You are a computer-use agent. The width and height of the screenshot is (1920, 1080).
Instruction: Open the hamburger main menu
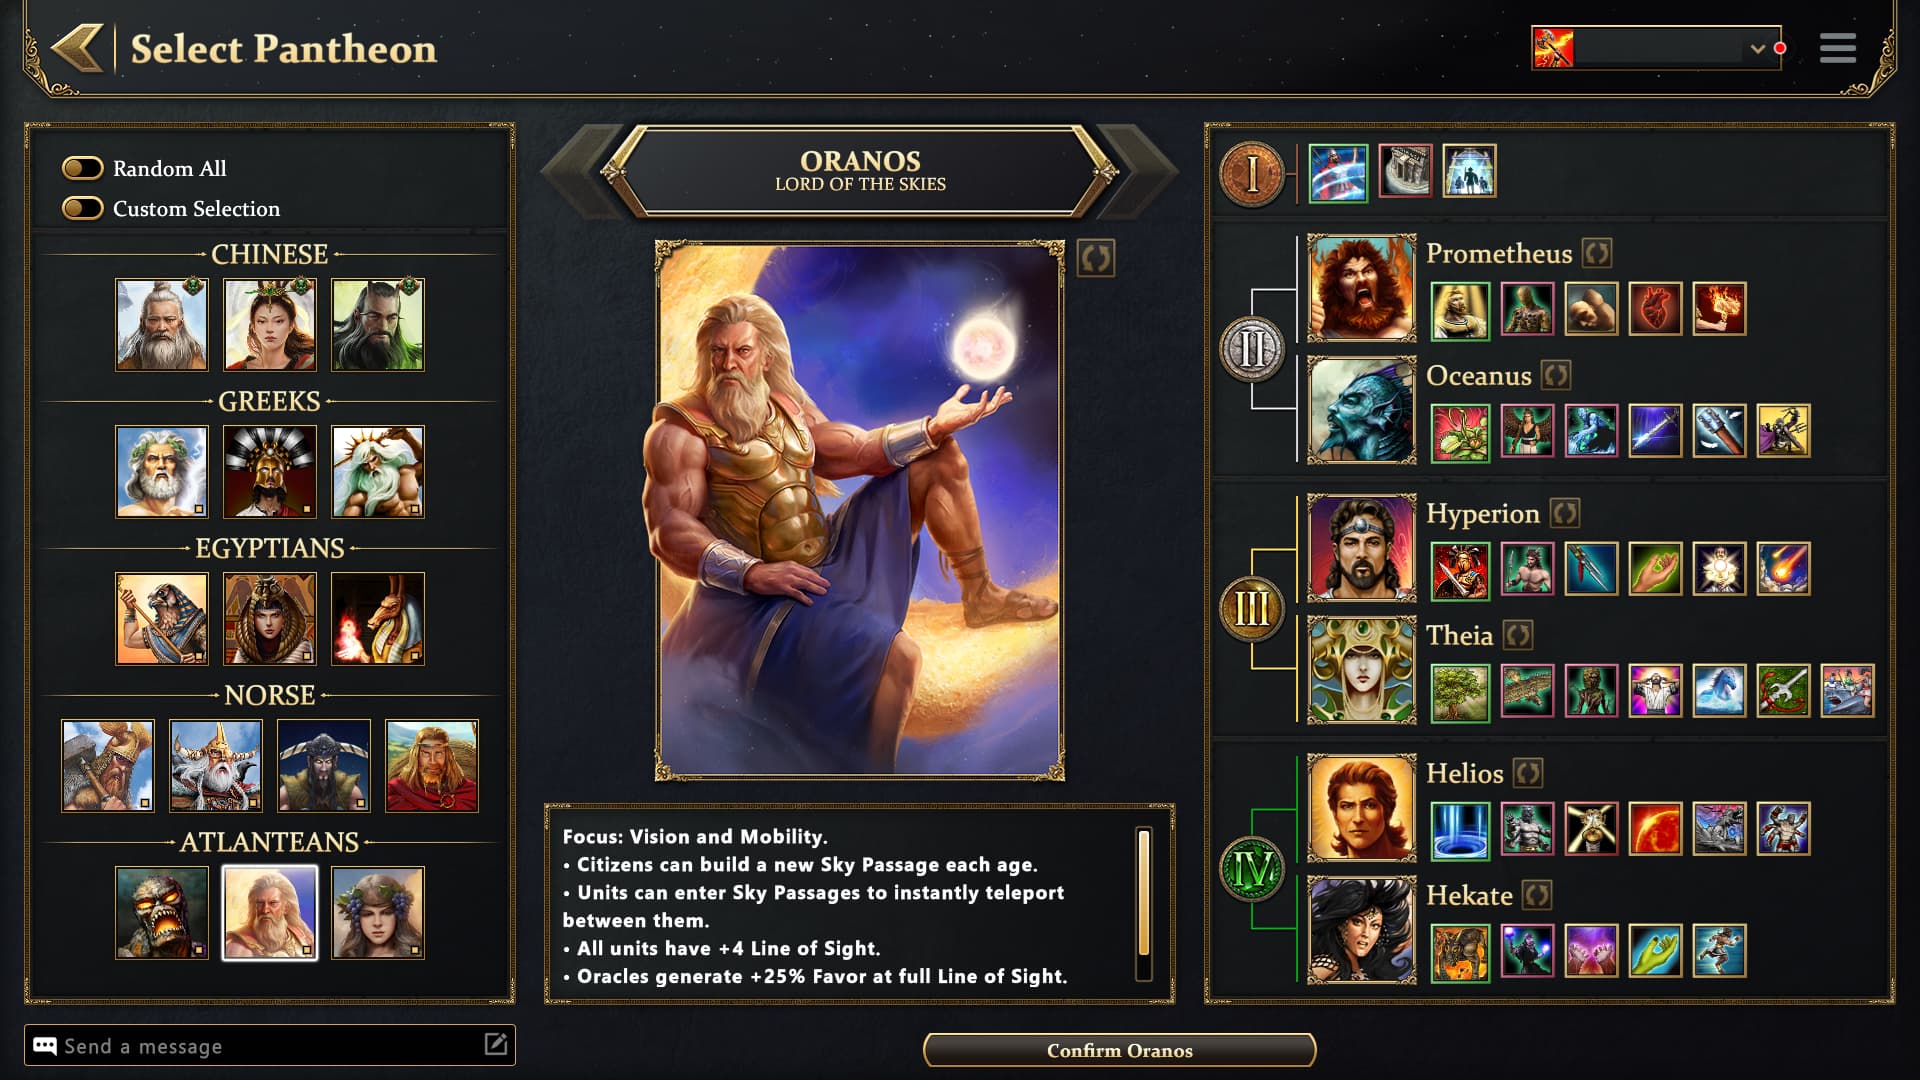click(x=1838, y=48)
